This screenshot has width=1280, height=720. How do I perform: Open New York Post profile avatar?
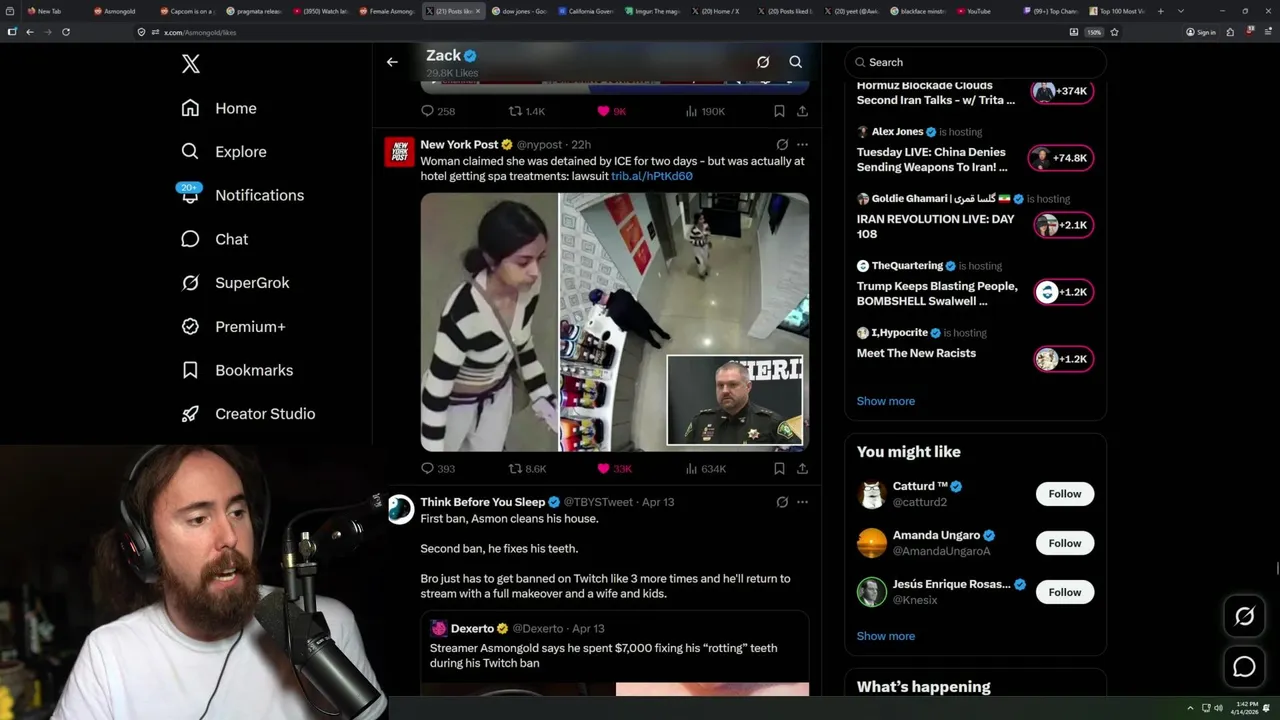[399, 152]
